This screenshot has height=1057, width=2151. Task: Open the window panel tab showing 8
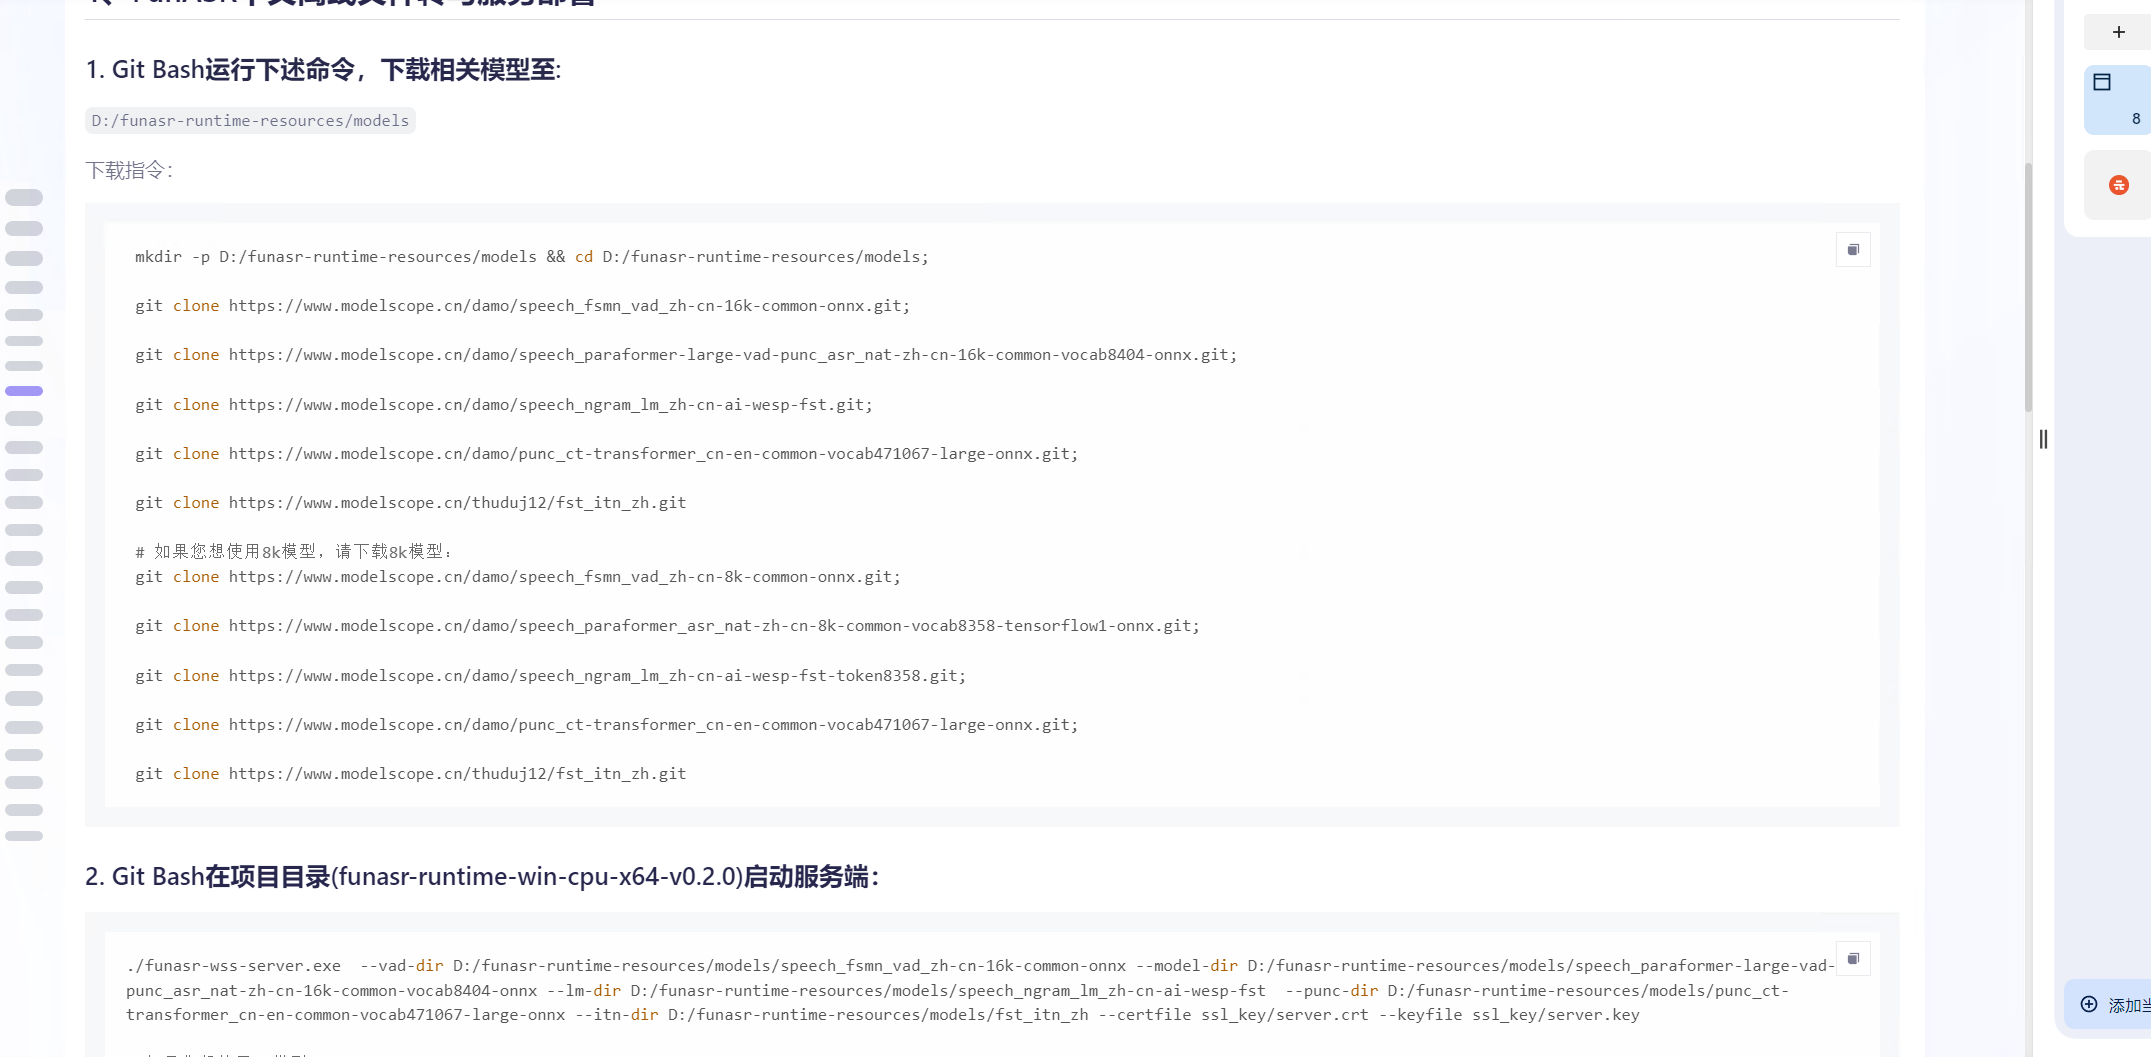[x=2118, y=100]
